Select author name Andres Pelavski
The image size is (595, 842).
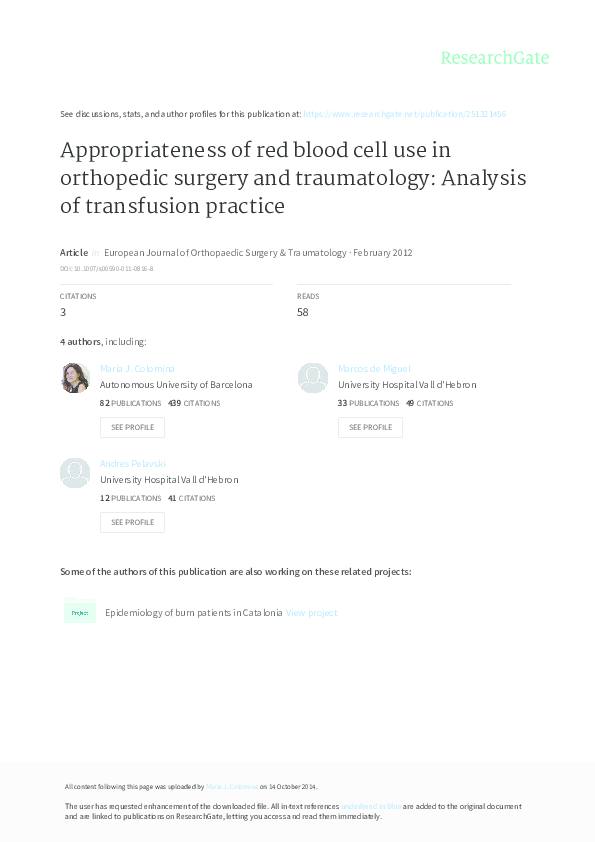pos(133,463)
